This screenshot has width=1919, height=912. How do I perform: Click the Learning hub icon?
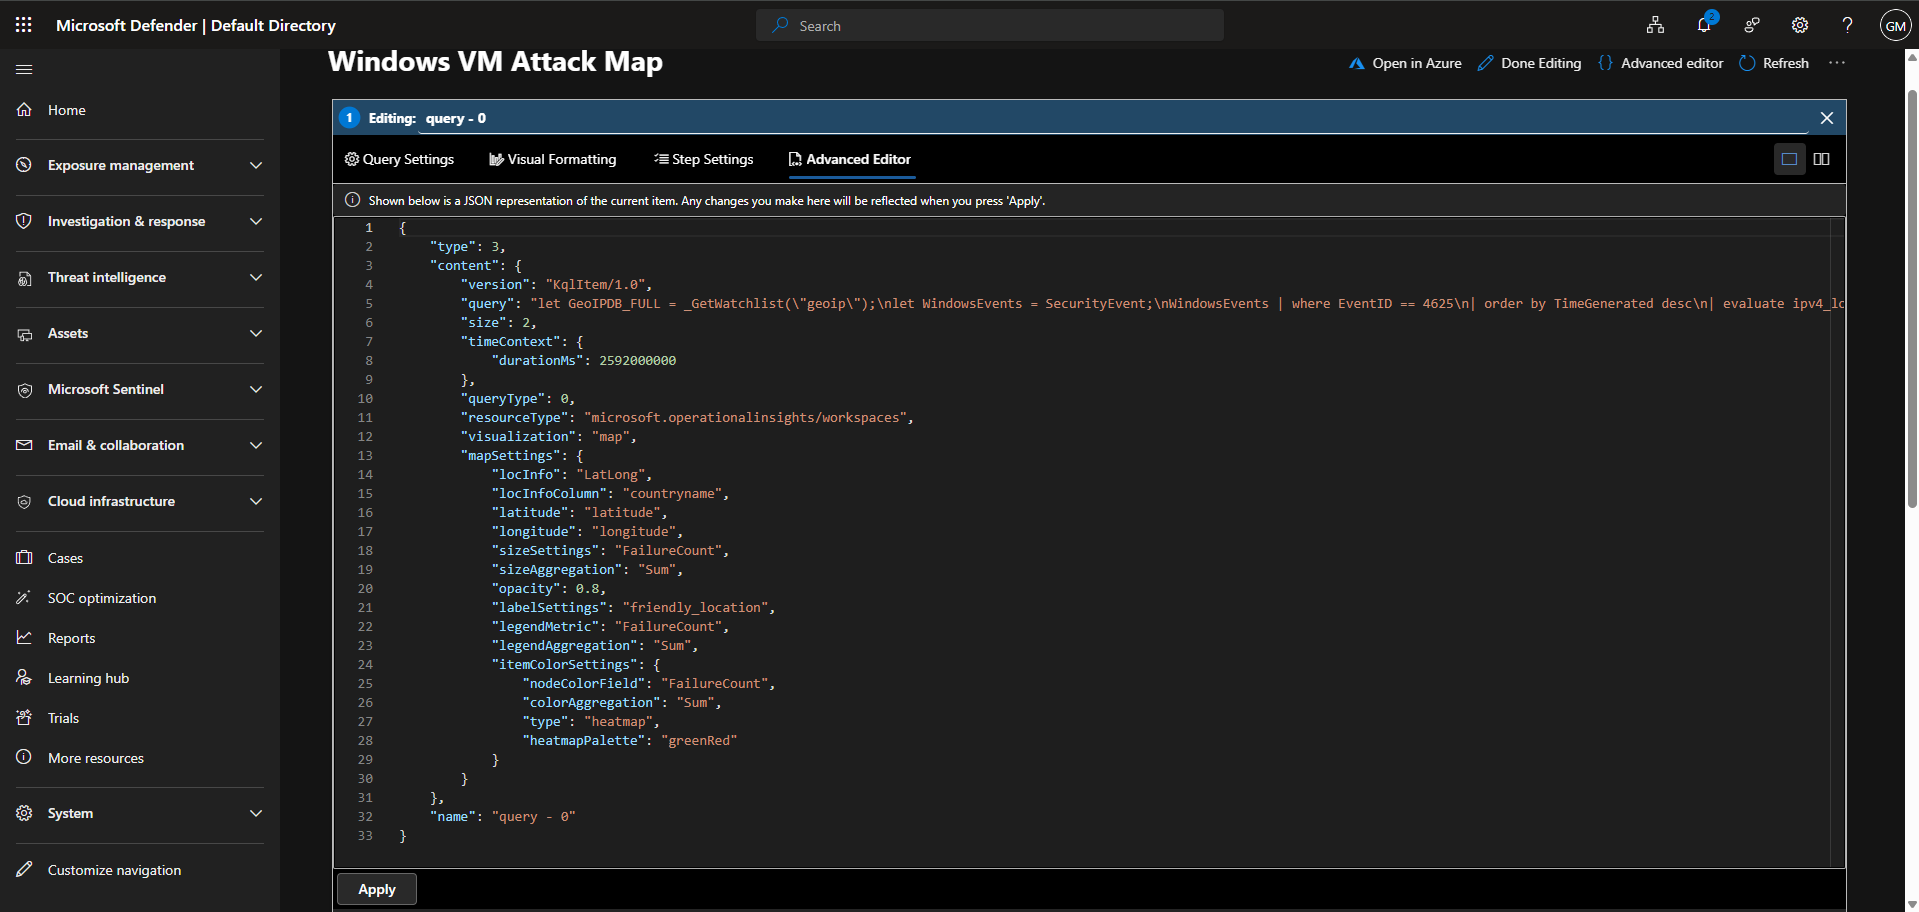[x=24, y=678]
